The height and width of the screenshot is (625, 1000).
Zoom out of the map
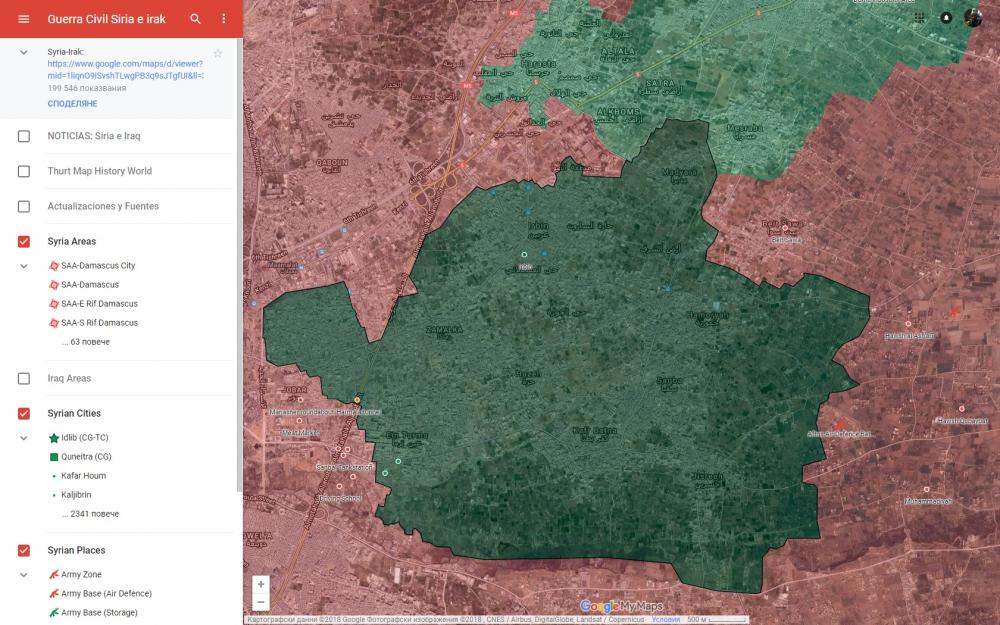[x=261, y=602]
